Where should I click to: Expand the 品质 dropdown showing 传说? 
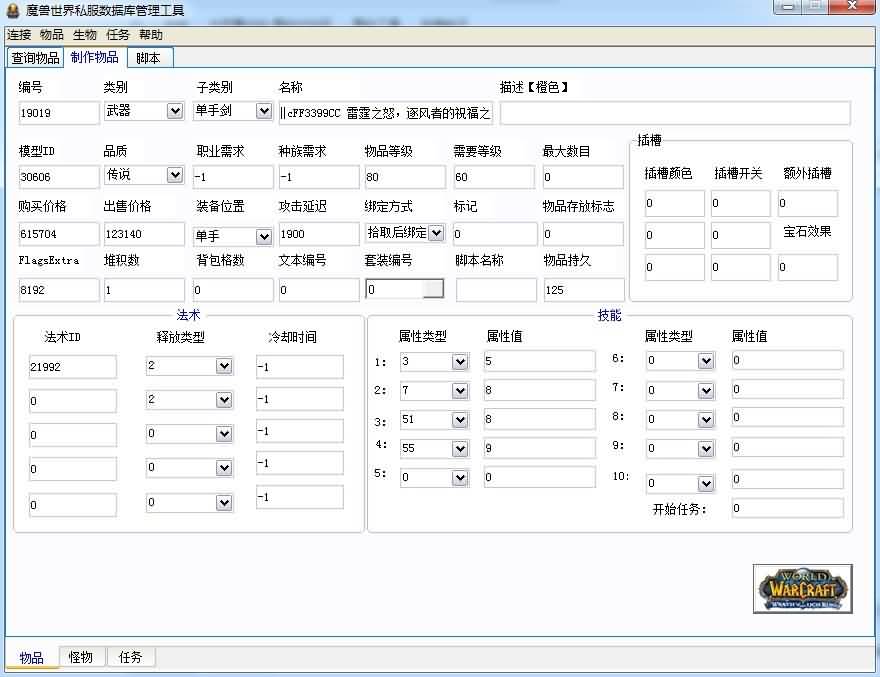coord(175,175)
